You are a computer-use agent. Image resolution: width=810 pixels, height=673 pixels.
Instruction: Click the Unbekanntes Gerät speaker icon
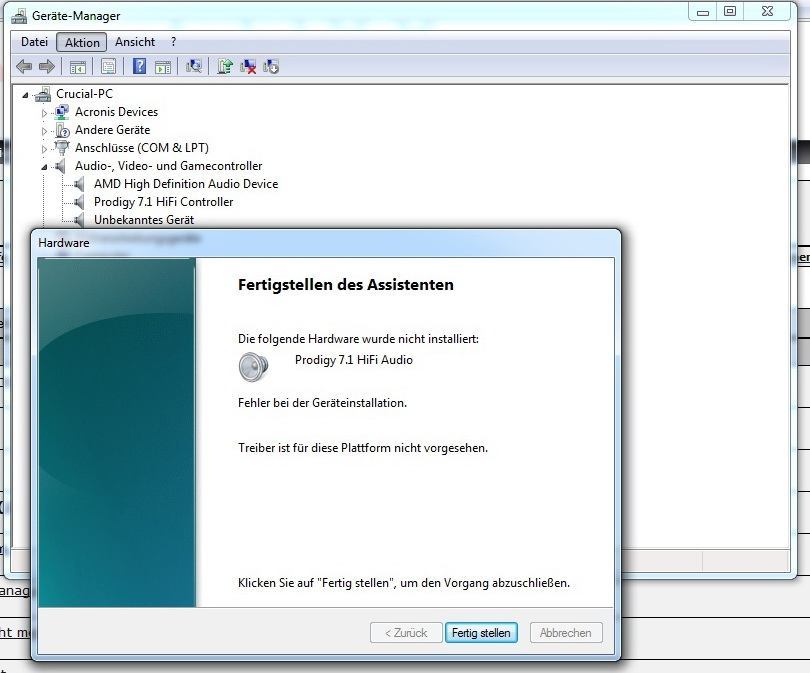click(80, 220)
